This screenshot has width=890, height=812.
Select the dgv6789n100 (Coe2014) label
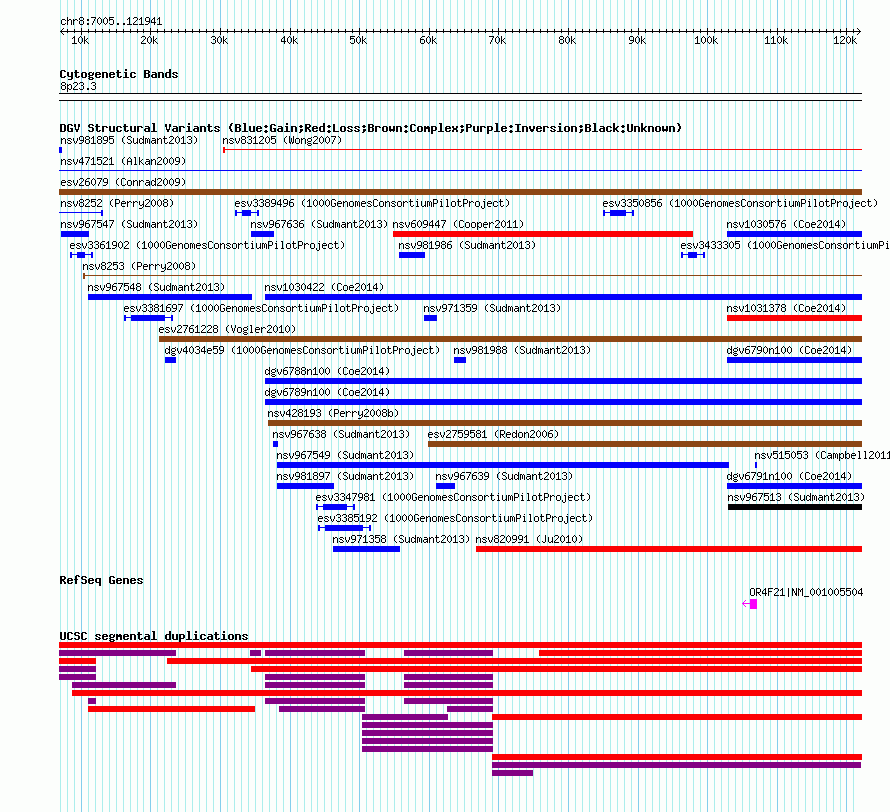pyautogui.click(x=327, y=392)
